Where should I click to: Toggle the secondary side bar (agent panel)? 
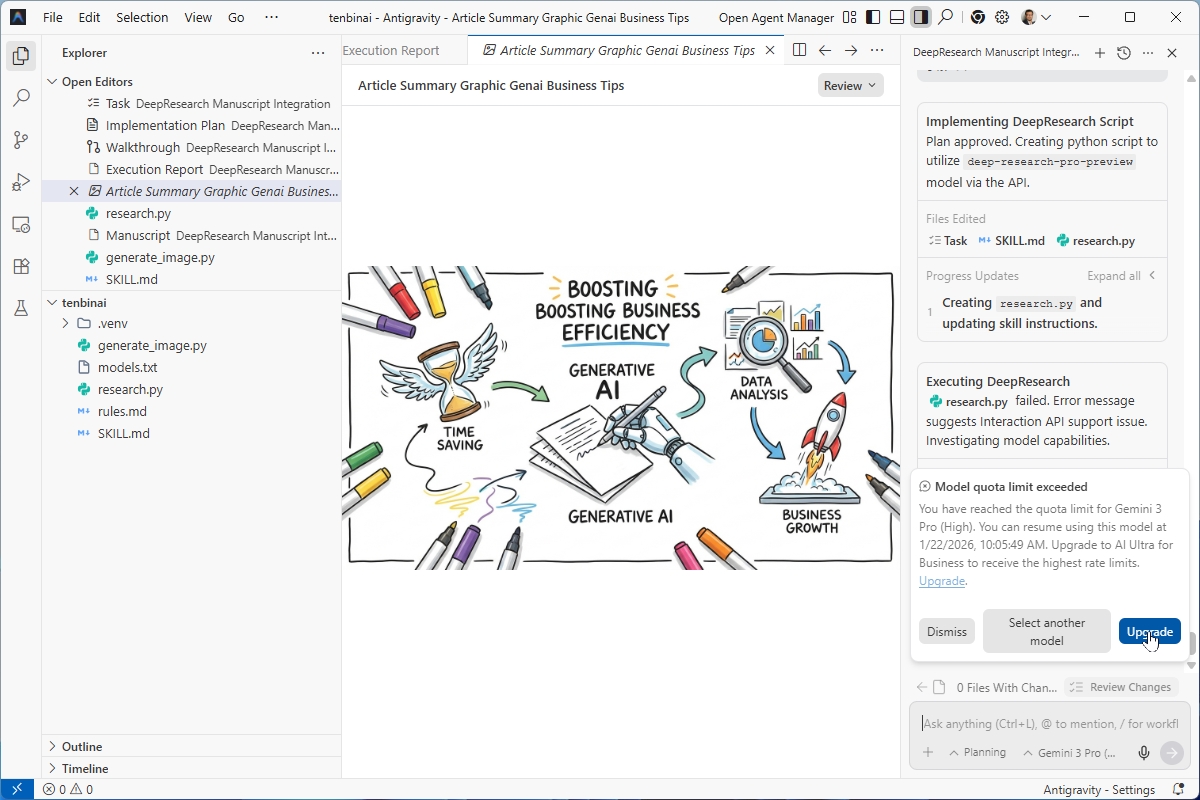click(x=921, y=18)
